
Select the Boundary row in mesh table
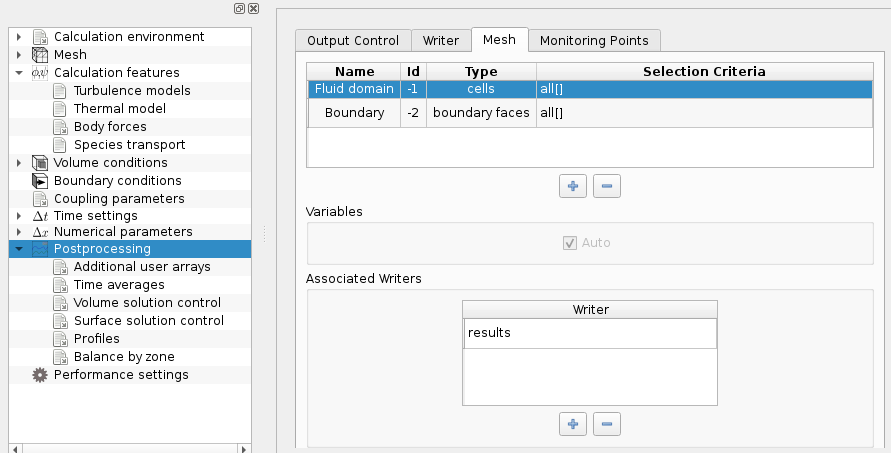pyautogui.click(x=354, y=113)
